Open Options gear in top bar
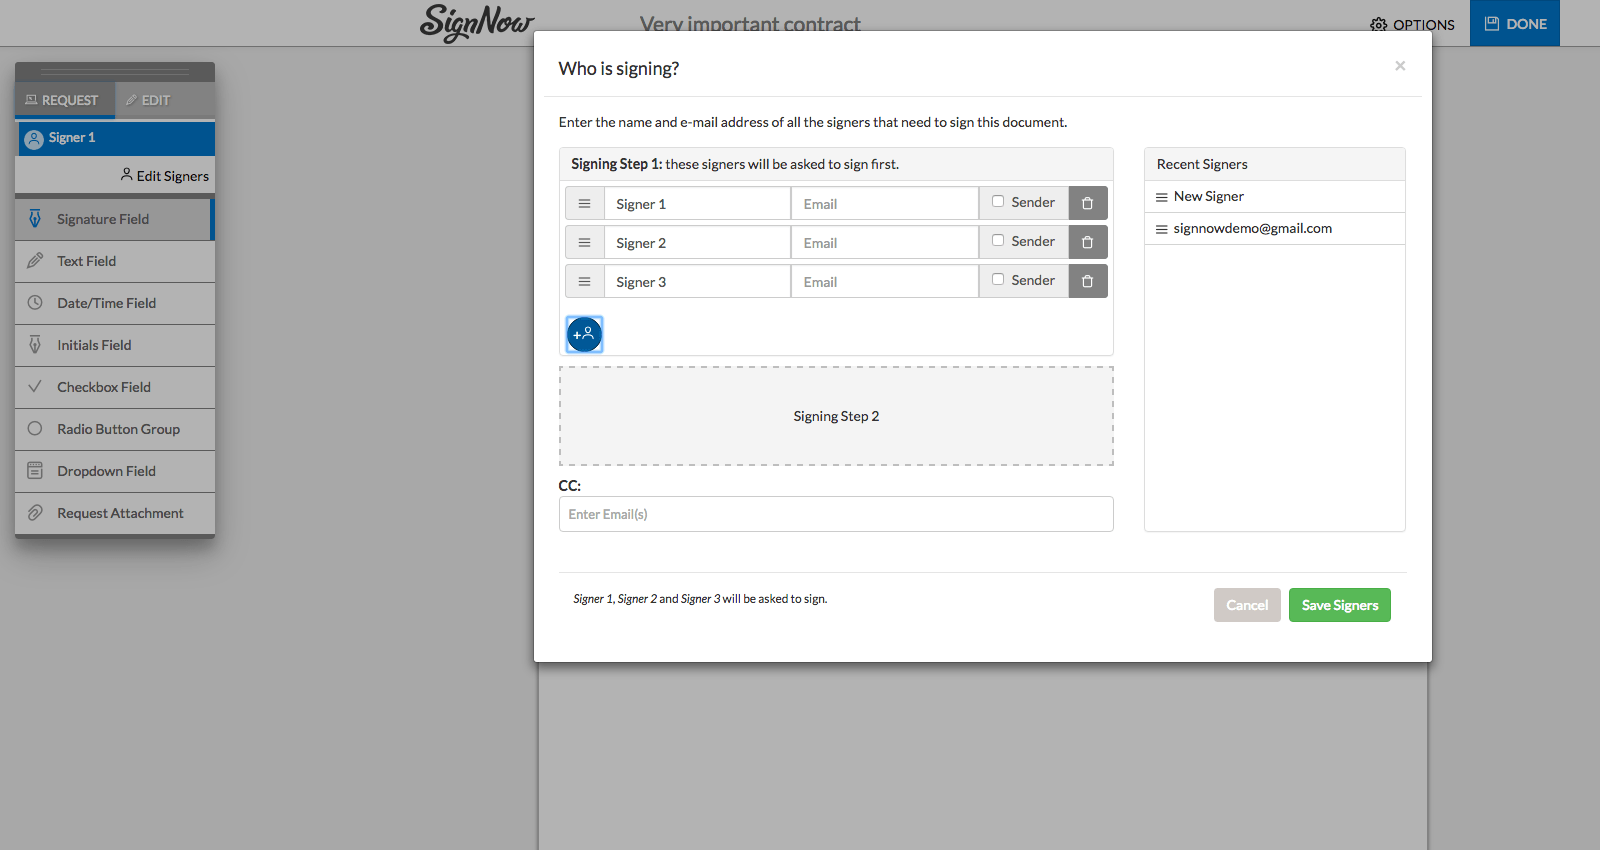 [x=1412, y=24]
